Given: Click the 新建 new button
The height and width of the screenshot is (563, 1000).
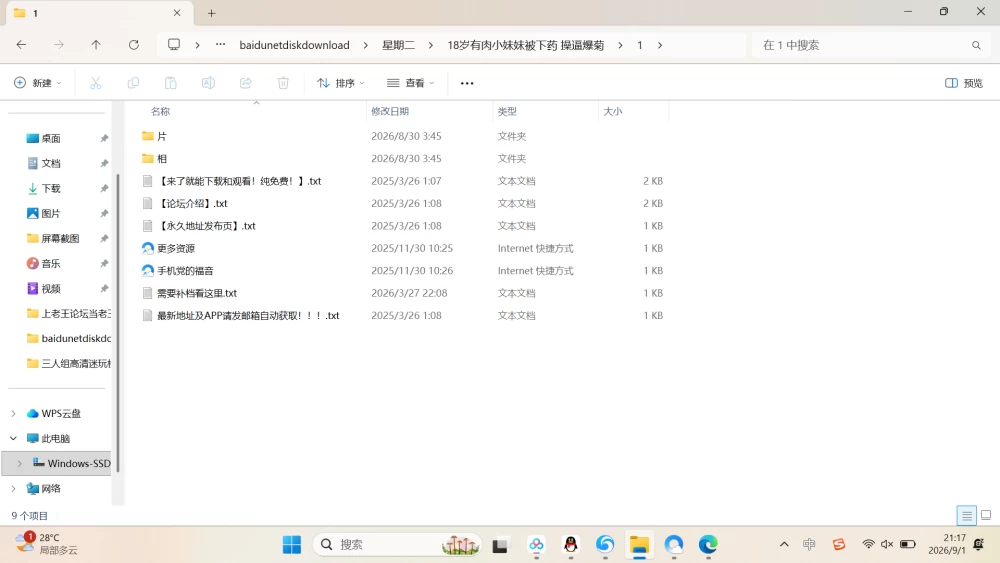Looking at the screenshot, I should click(38, 83).
